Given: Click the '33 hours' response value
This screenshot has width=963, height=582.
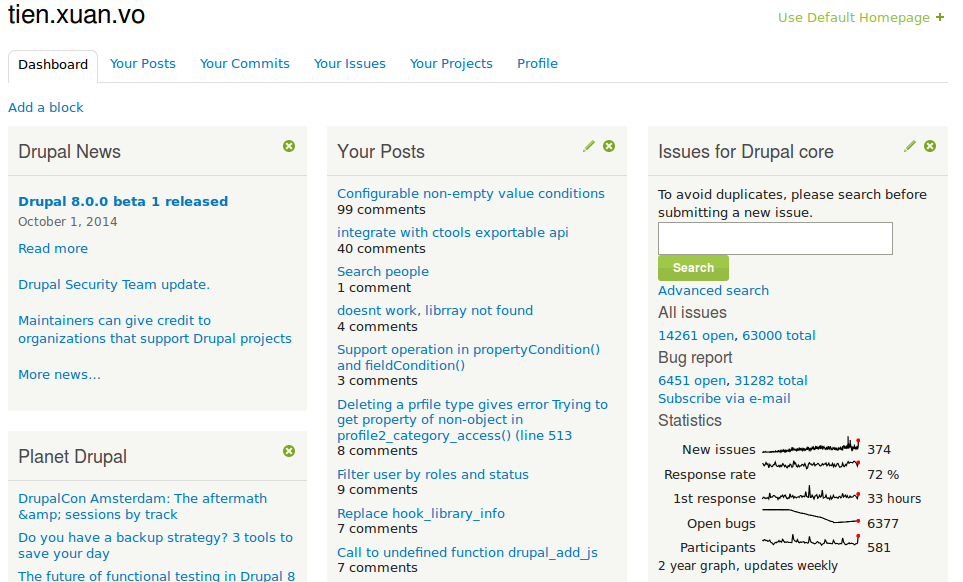Looking at the screenshot, I should 894,499.
